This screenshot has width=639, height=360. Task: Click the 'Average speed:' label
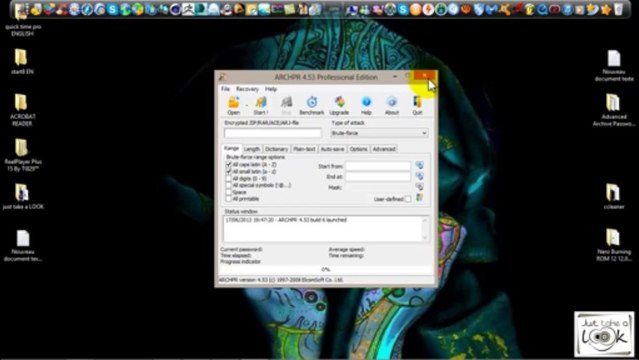click(346, 249)
